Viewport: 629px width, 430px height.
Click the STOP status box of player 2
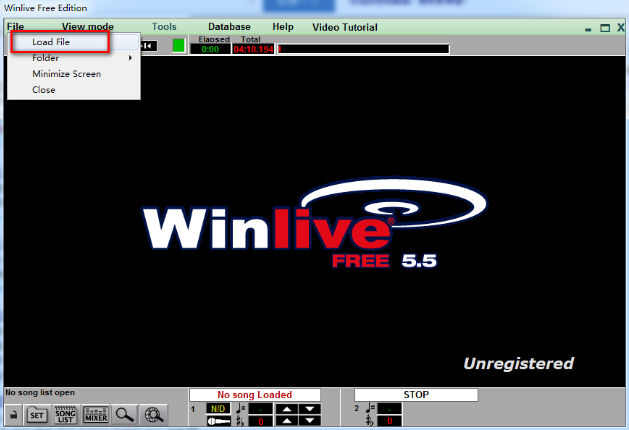pyautogui.click(x=416, y=395)
